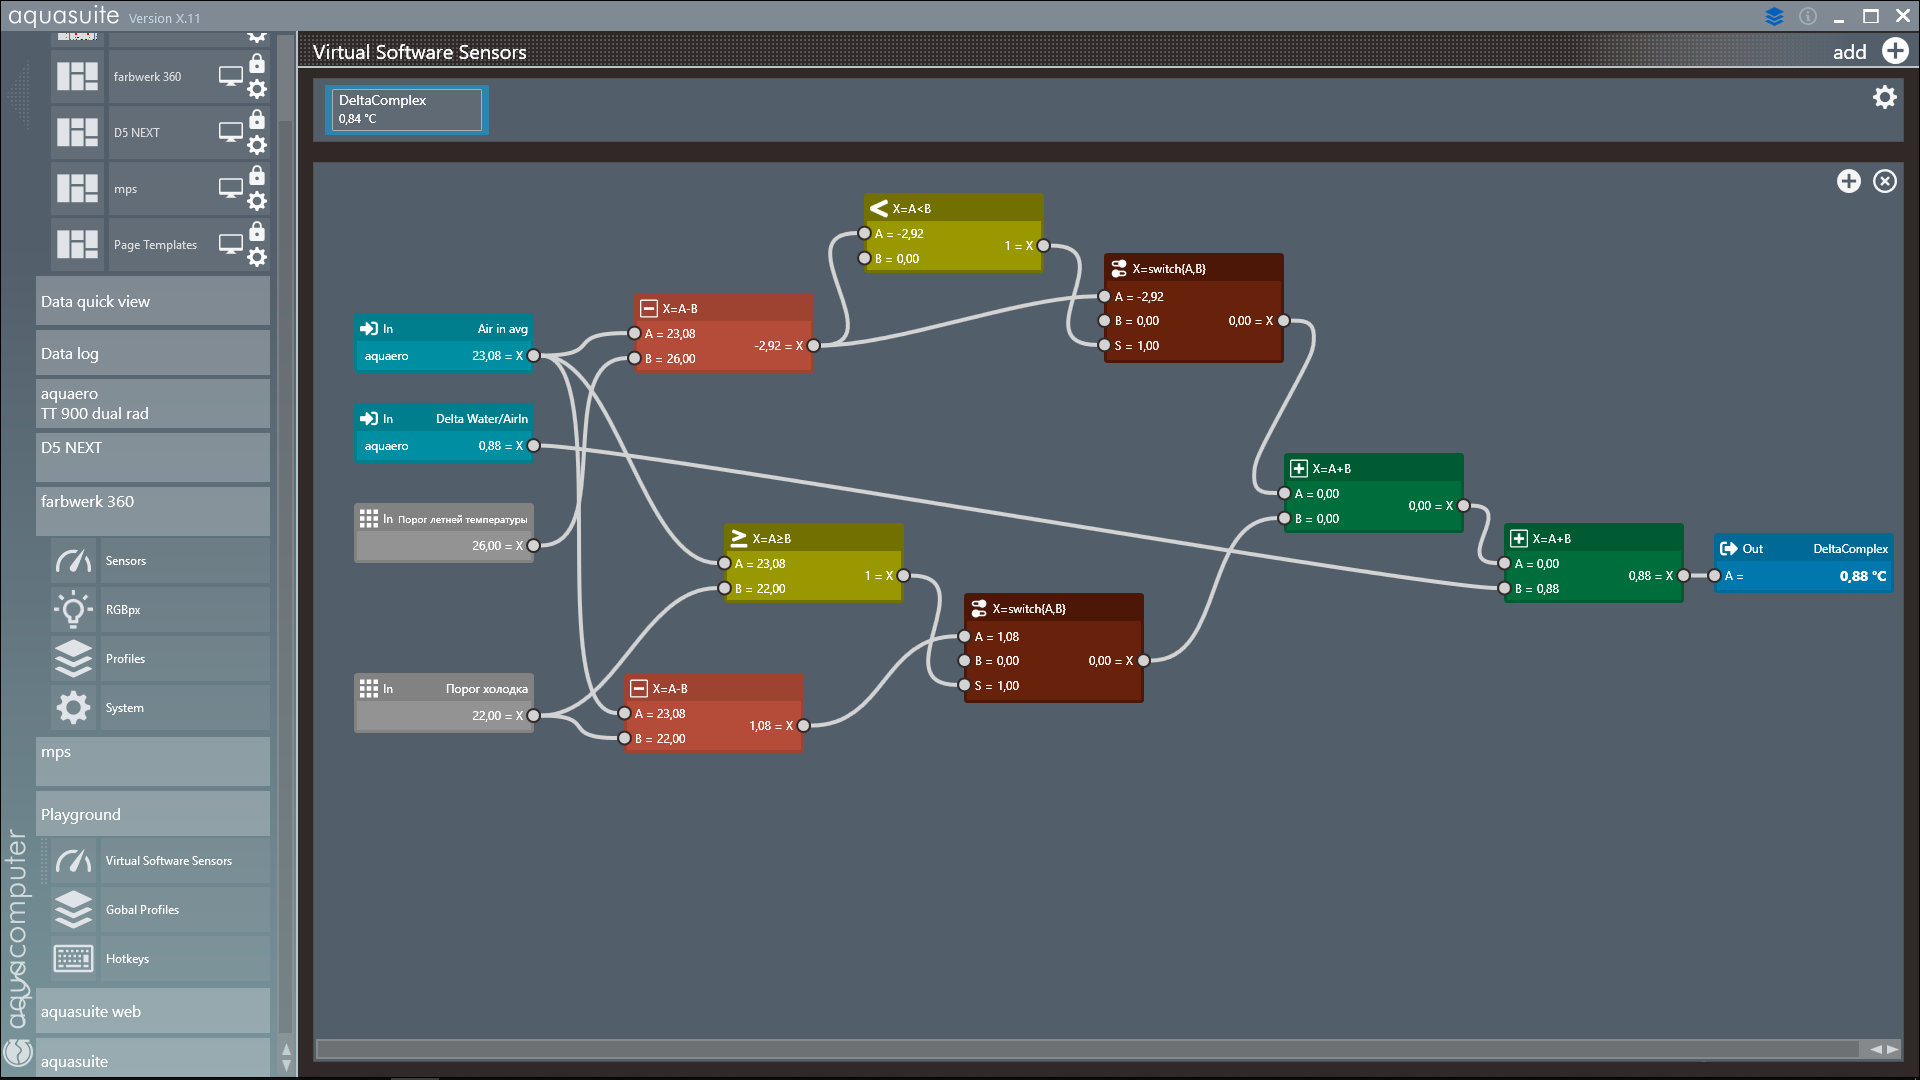Select Virtual Software Sensors menu item
This screenshot has width=1920, height=1080.
(x=168, y=861)
